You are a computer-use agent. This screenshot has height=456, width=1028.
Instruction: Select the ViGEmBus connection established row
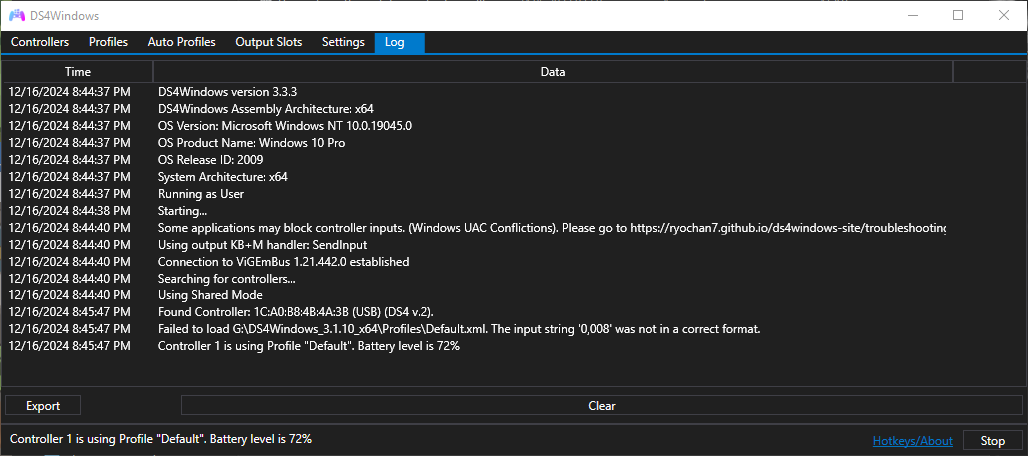[x=283, y=261]
